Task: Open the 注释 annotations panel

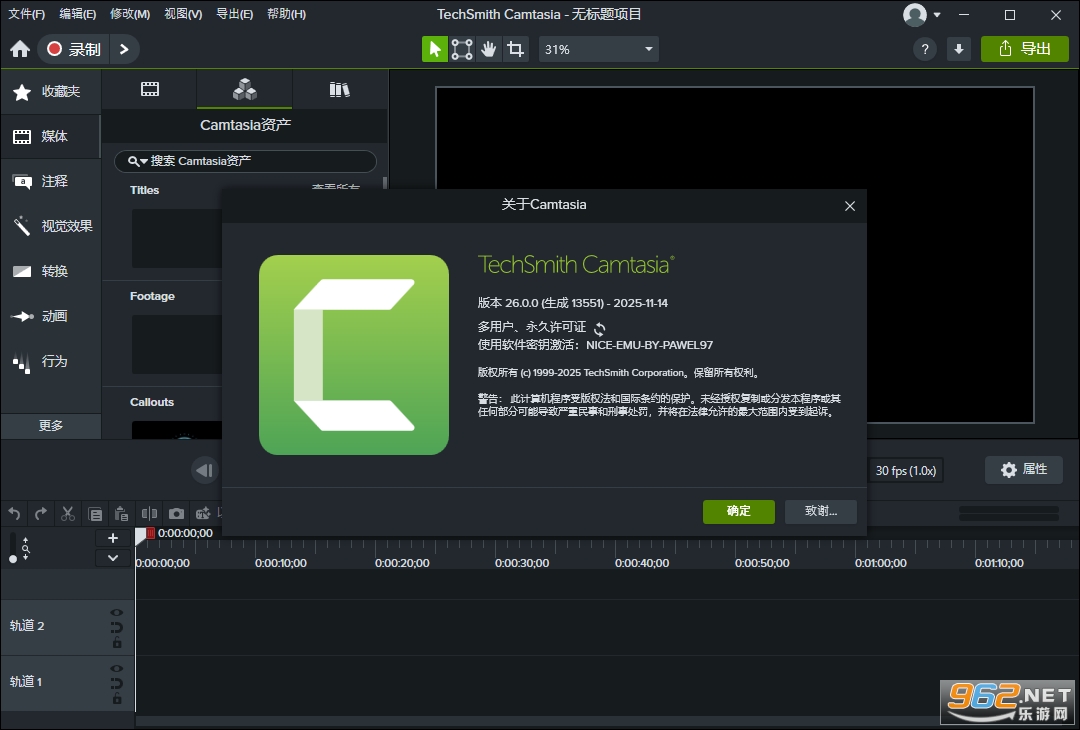Action: 51,181
